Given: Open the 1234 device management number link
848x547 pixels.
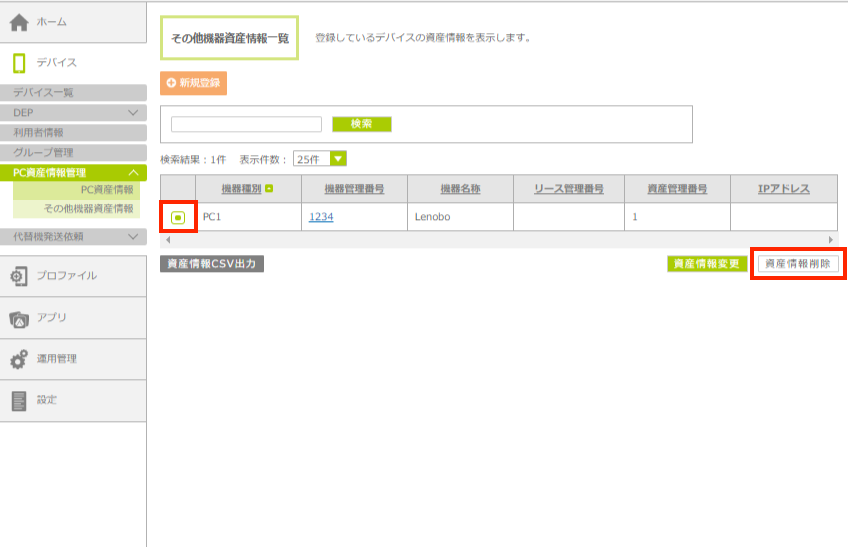Looking at the screenshot, I should click(x=320, y=217).
